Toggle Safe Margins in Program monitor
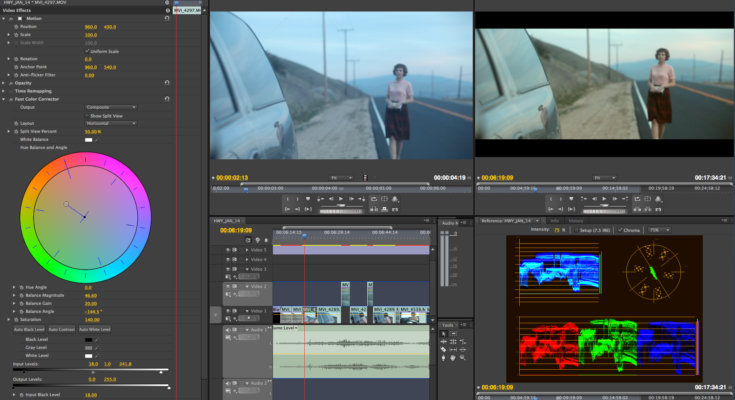Image resolution: width=735 pixels, height=400 pixels. (648, 199)
